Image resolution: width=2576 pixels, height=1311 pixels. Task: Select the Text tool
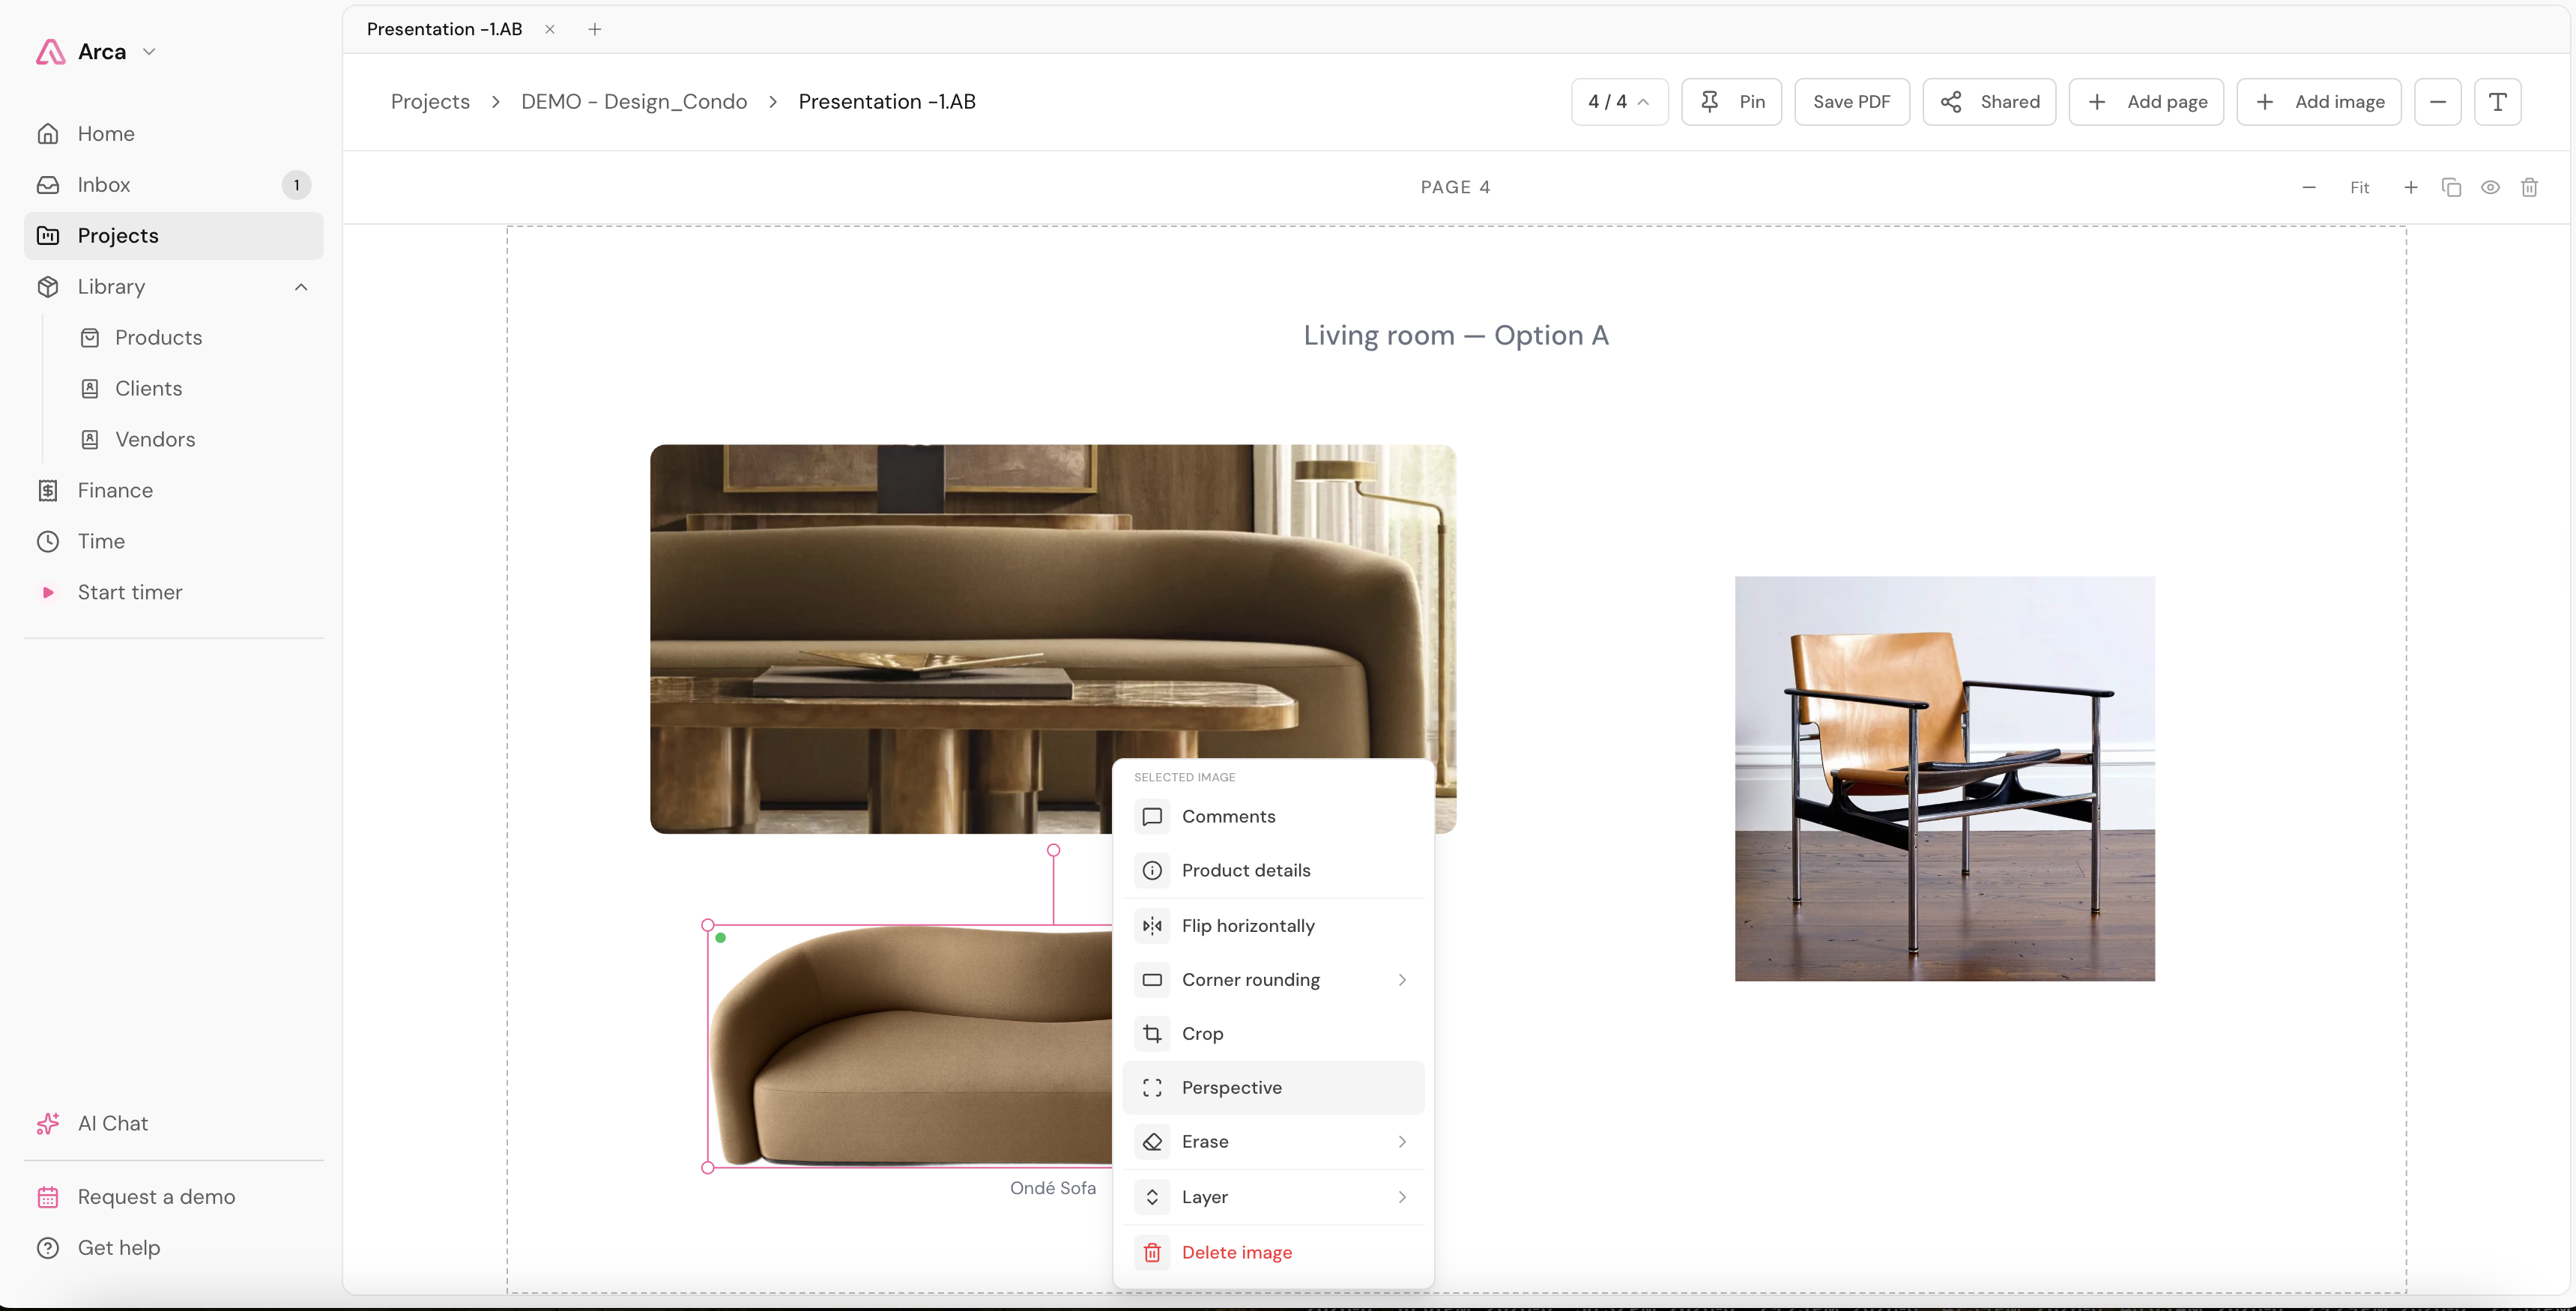click(2498, 102)
